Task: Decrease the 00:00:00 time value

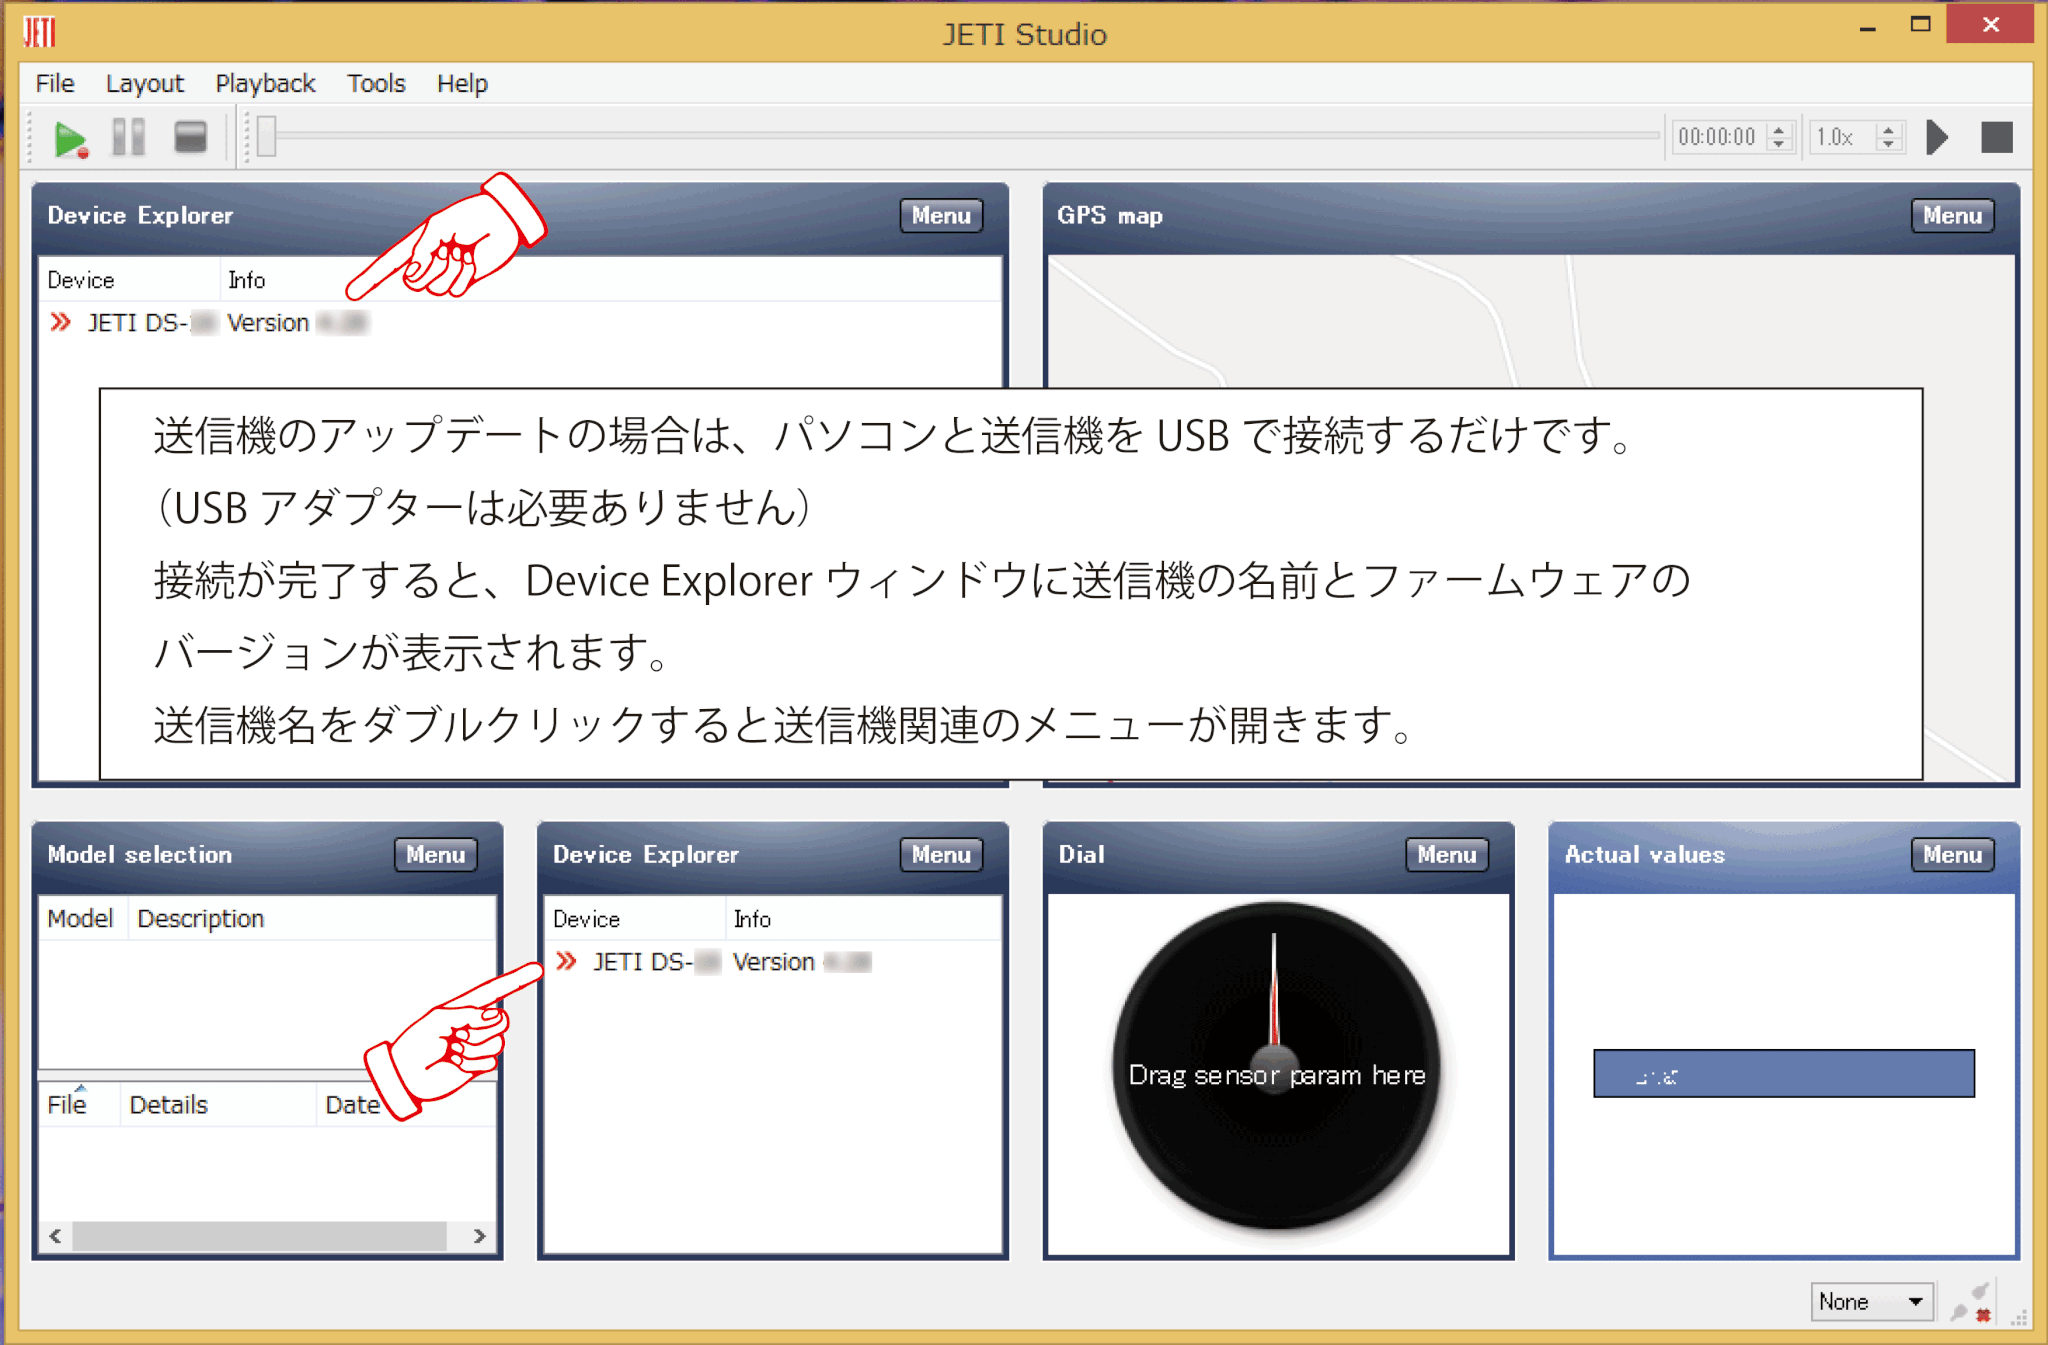Action: click(x=1779, y=145)
